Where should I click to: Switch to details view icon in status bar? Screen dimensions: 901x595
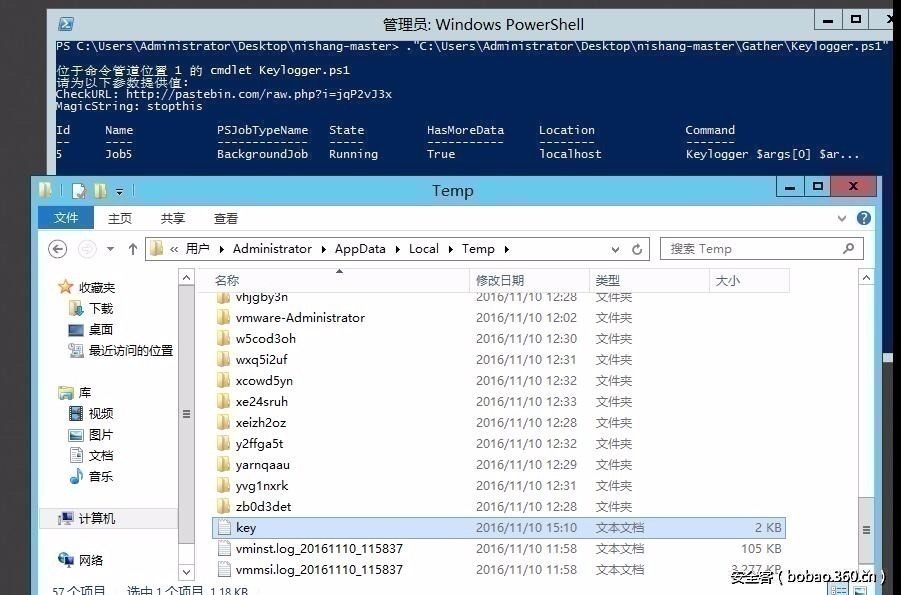coord(838,590)
